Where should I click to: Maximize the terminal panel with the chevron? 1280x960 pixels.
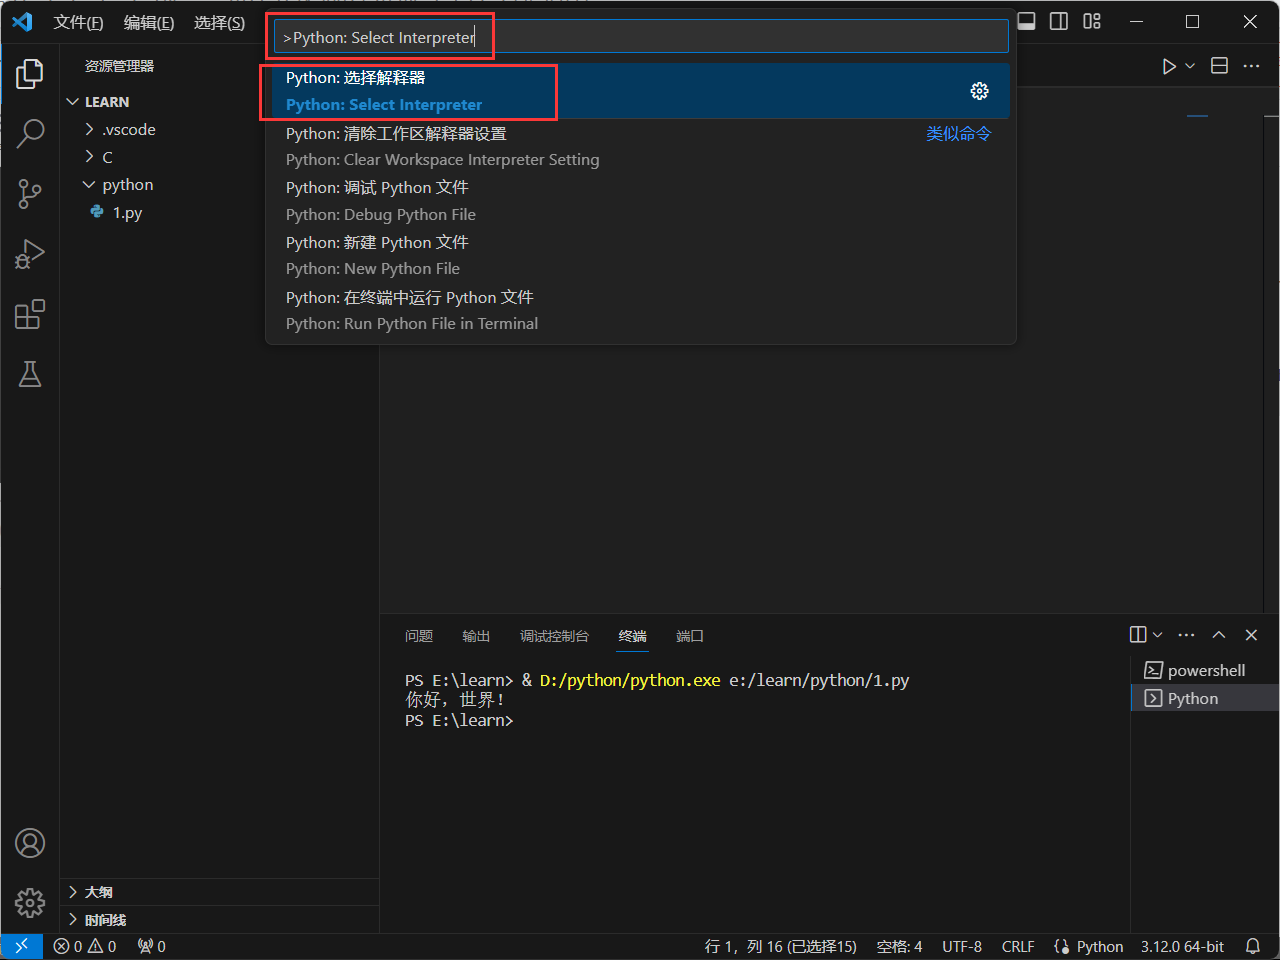1218,634
